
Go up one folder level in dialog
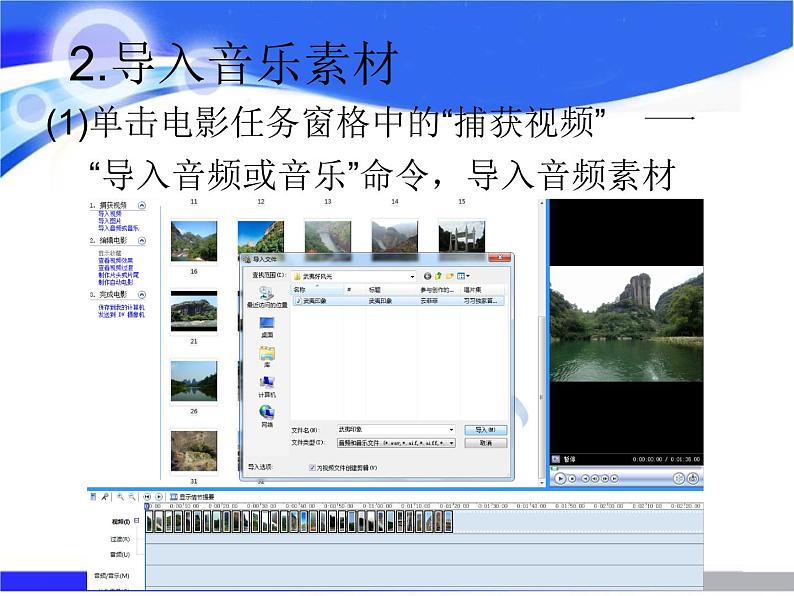[x=439, y=275]
